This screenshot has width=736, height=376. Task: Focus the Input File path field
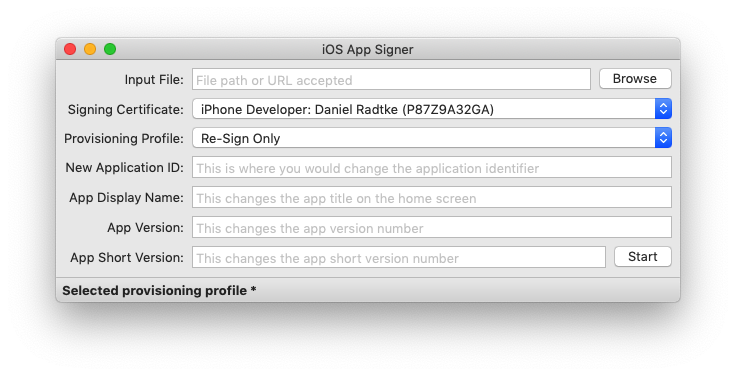[x=391, y=79]
